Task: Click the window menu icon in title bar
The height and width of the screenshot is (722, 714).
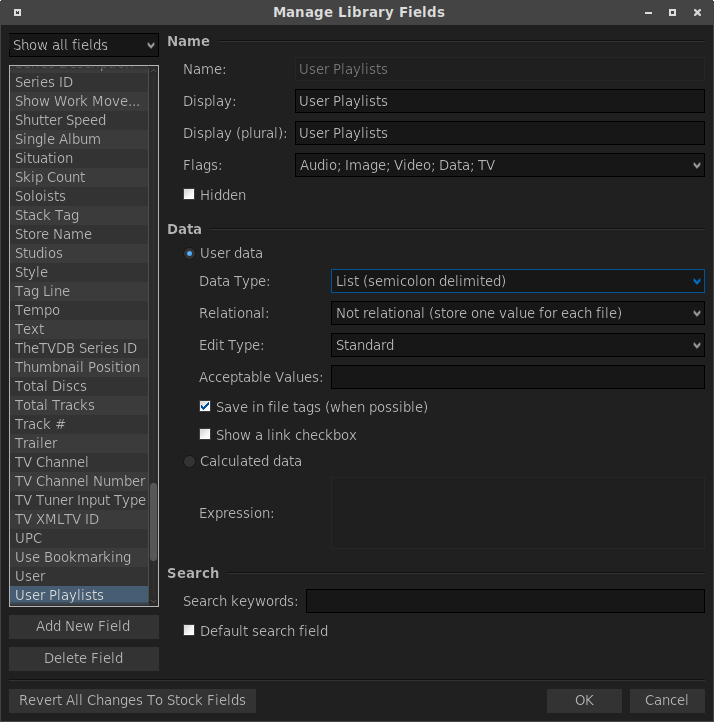Action: click(18, 12)
